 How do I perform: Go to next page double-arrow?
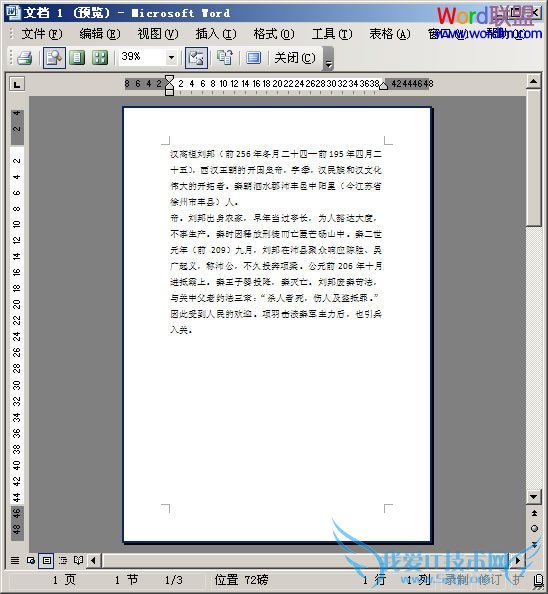pyautogui.click(x=534, y=545)
